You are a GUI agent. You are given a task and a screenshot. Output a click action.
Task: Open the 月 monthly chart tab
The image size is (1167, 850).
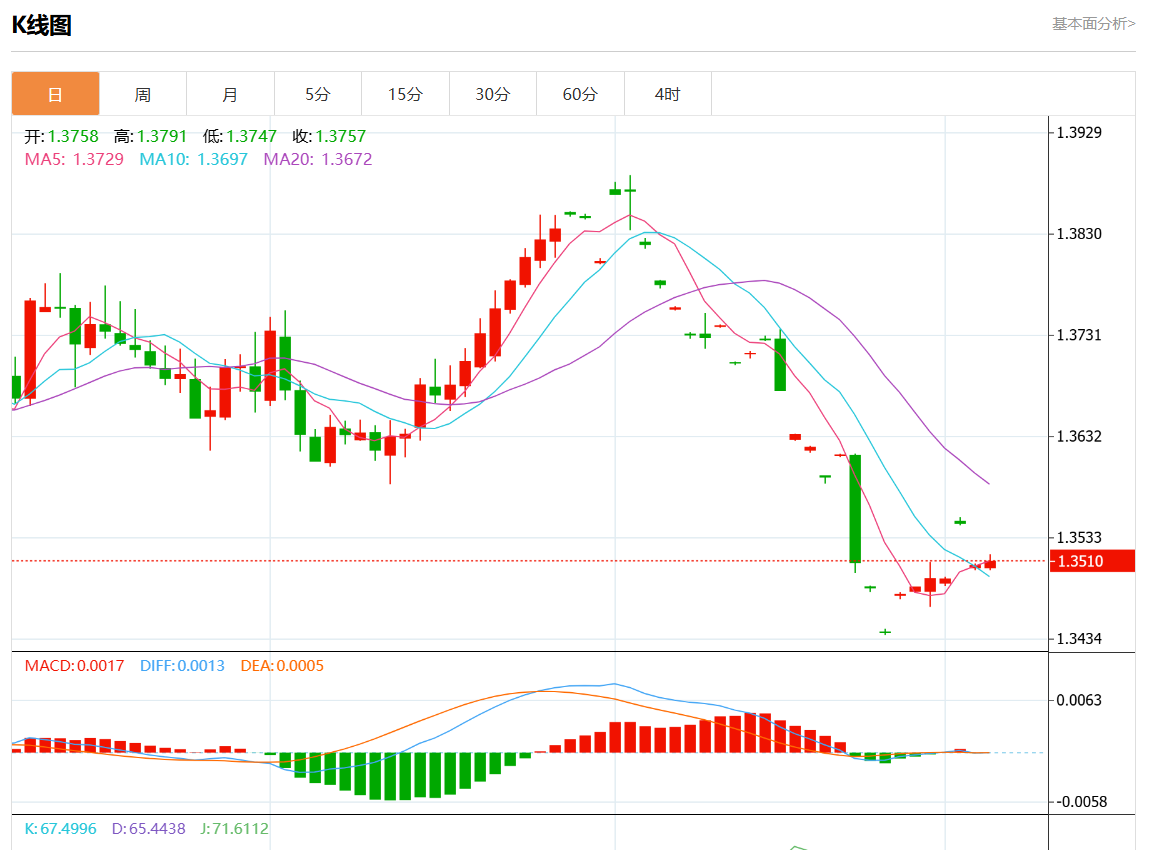(230, 94)
